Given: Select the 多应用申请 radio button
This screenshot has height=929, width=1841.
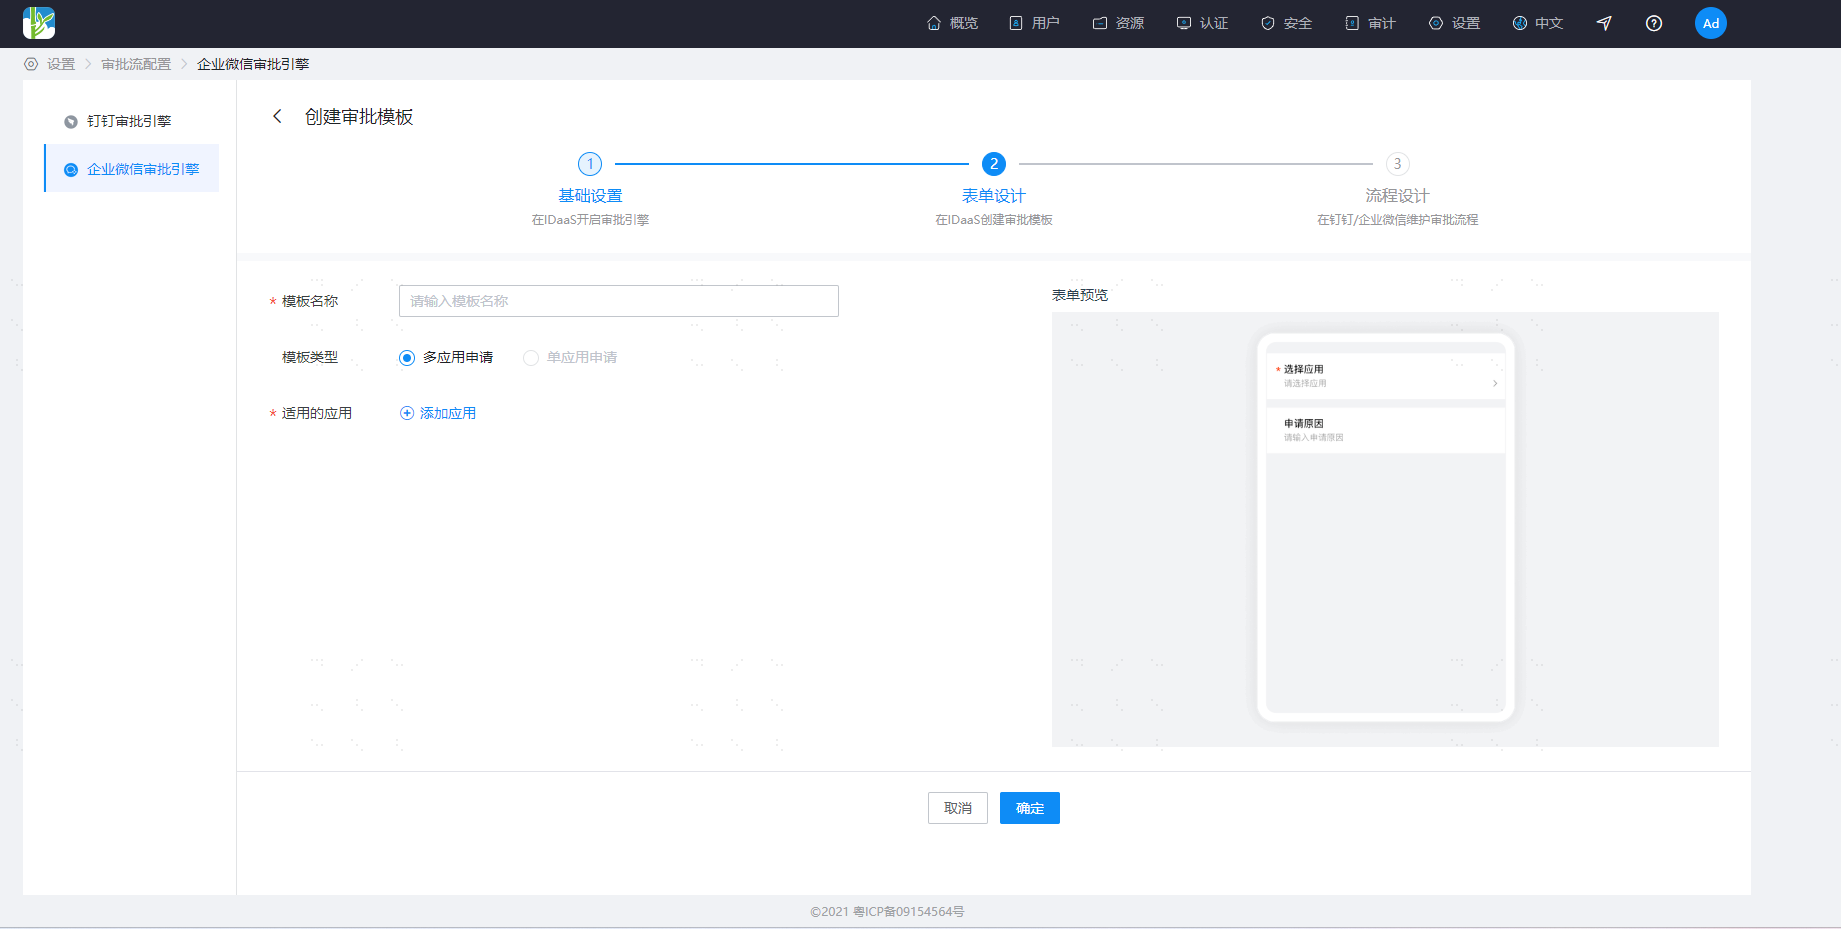Looking at the screenshot, I should point(407,358).
